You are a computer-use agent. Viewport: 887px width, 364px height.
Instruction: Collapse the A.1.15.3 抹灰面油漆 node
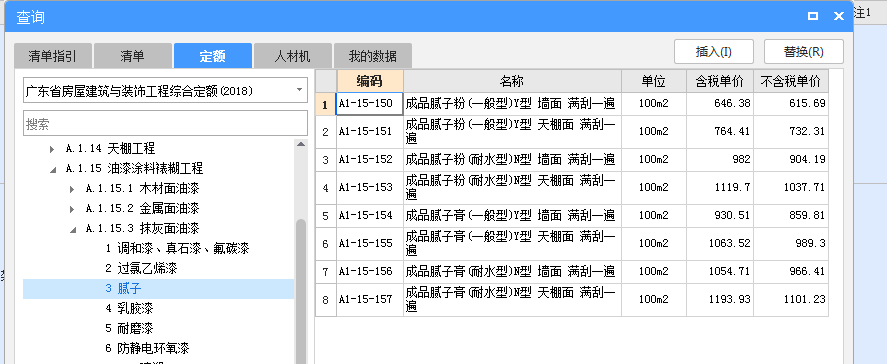pyautogui.click(x=72, y=229)
